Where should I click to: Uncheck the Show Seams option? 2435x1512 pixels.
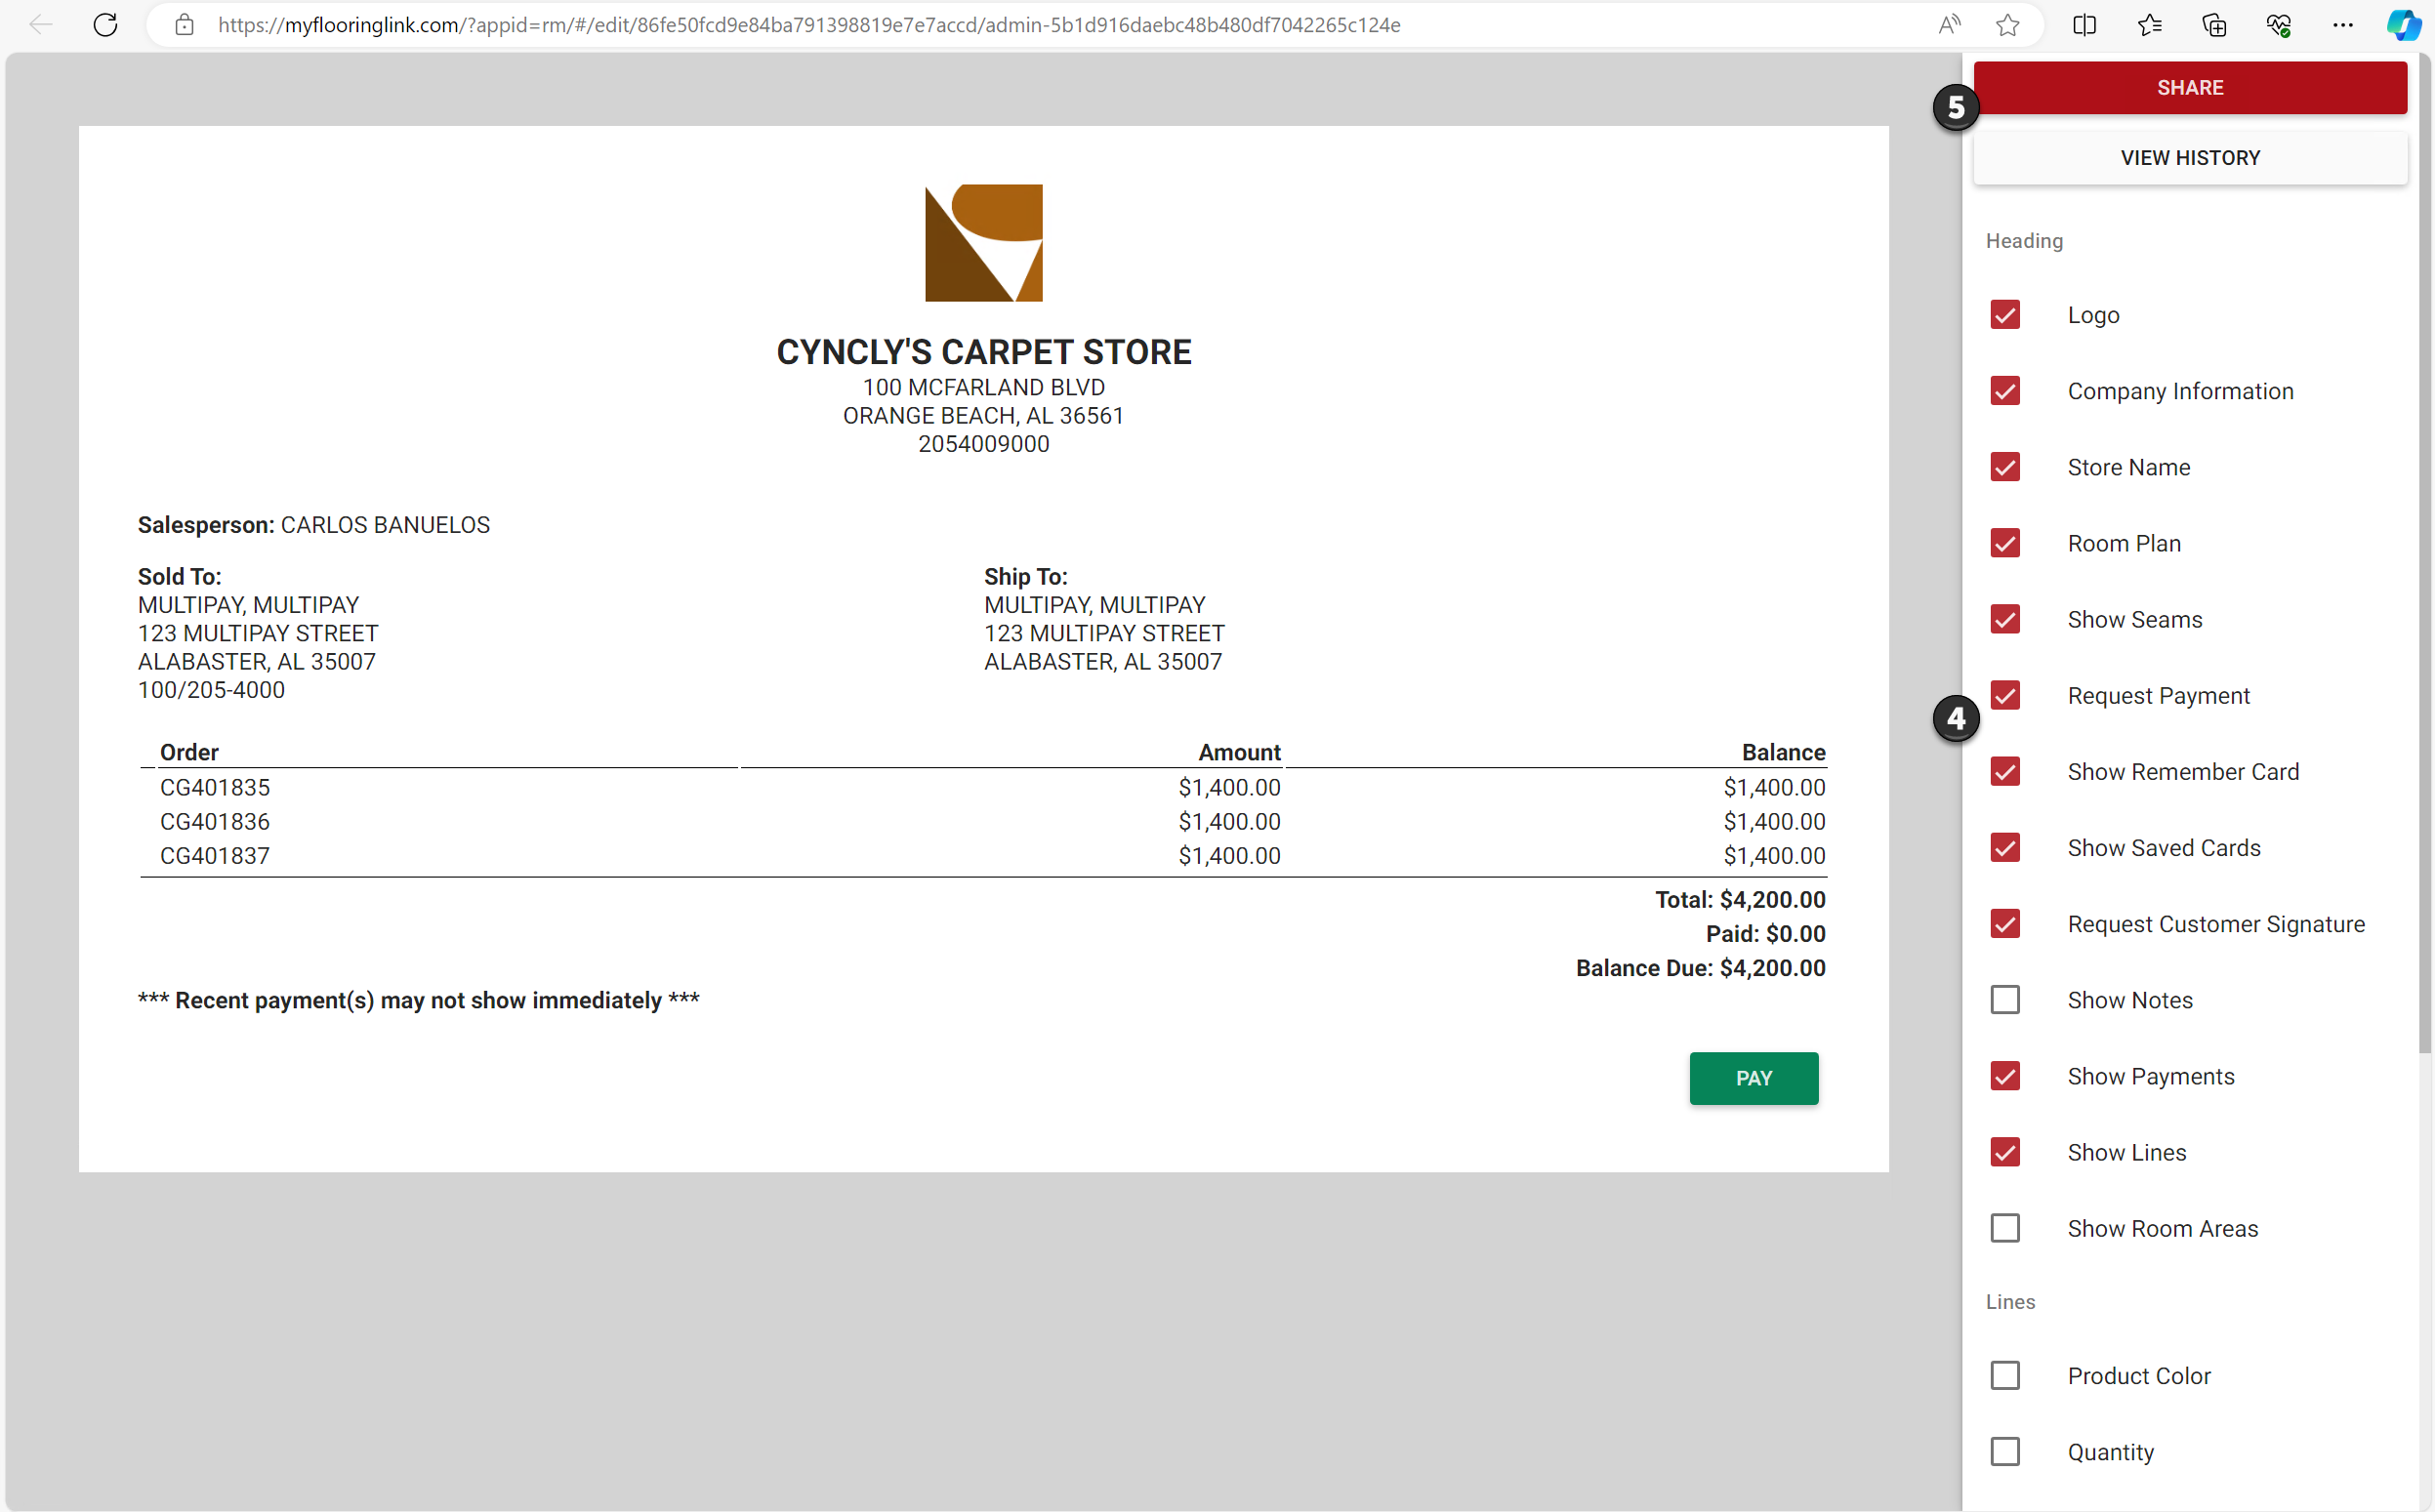point(2006,619)
